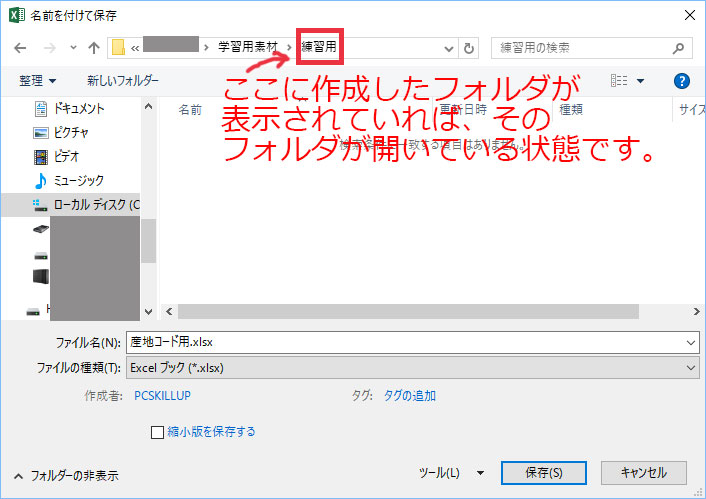706x499 pixels.
Task: Open ファイルの種類 Excel ブック dropdown
Action: (413, 367)
